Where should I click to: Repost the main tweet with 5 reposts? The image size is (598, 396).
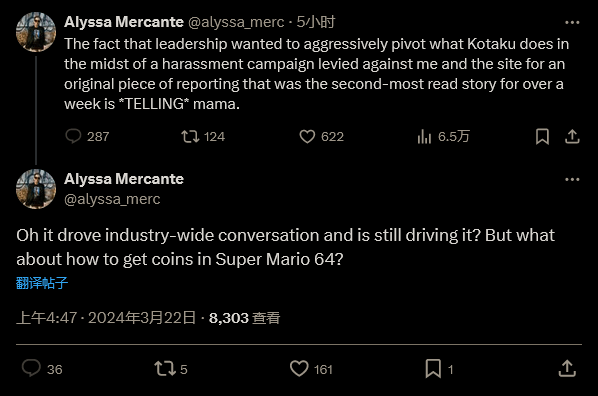tap(165, 369)
